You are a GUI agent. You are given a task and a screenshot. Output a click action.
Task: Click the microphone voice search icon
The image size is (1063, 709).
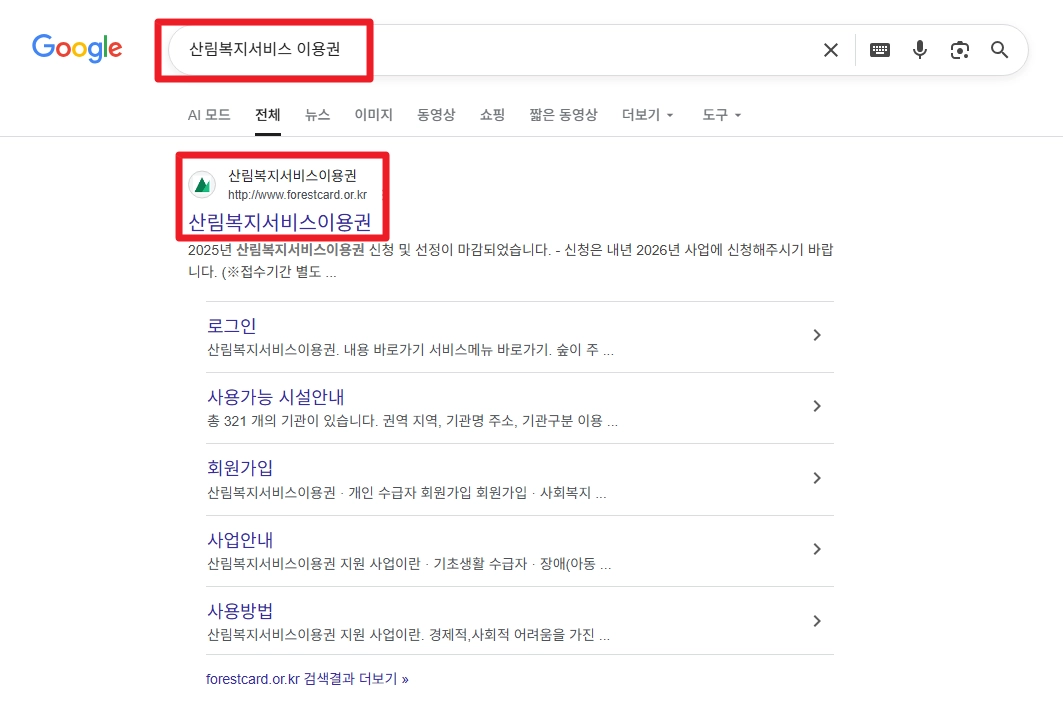pyautogui.click(x=919, y=49)
